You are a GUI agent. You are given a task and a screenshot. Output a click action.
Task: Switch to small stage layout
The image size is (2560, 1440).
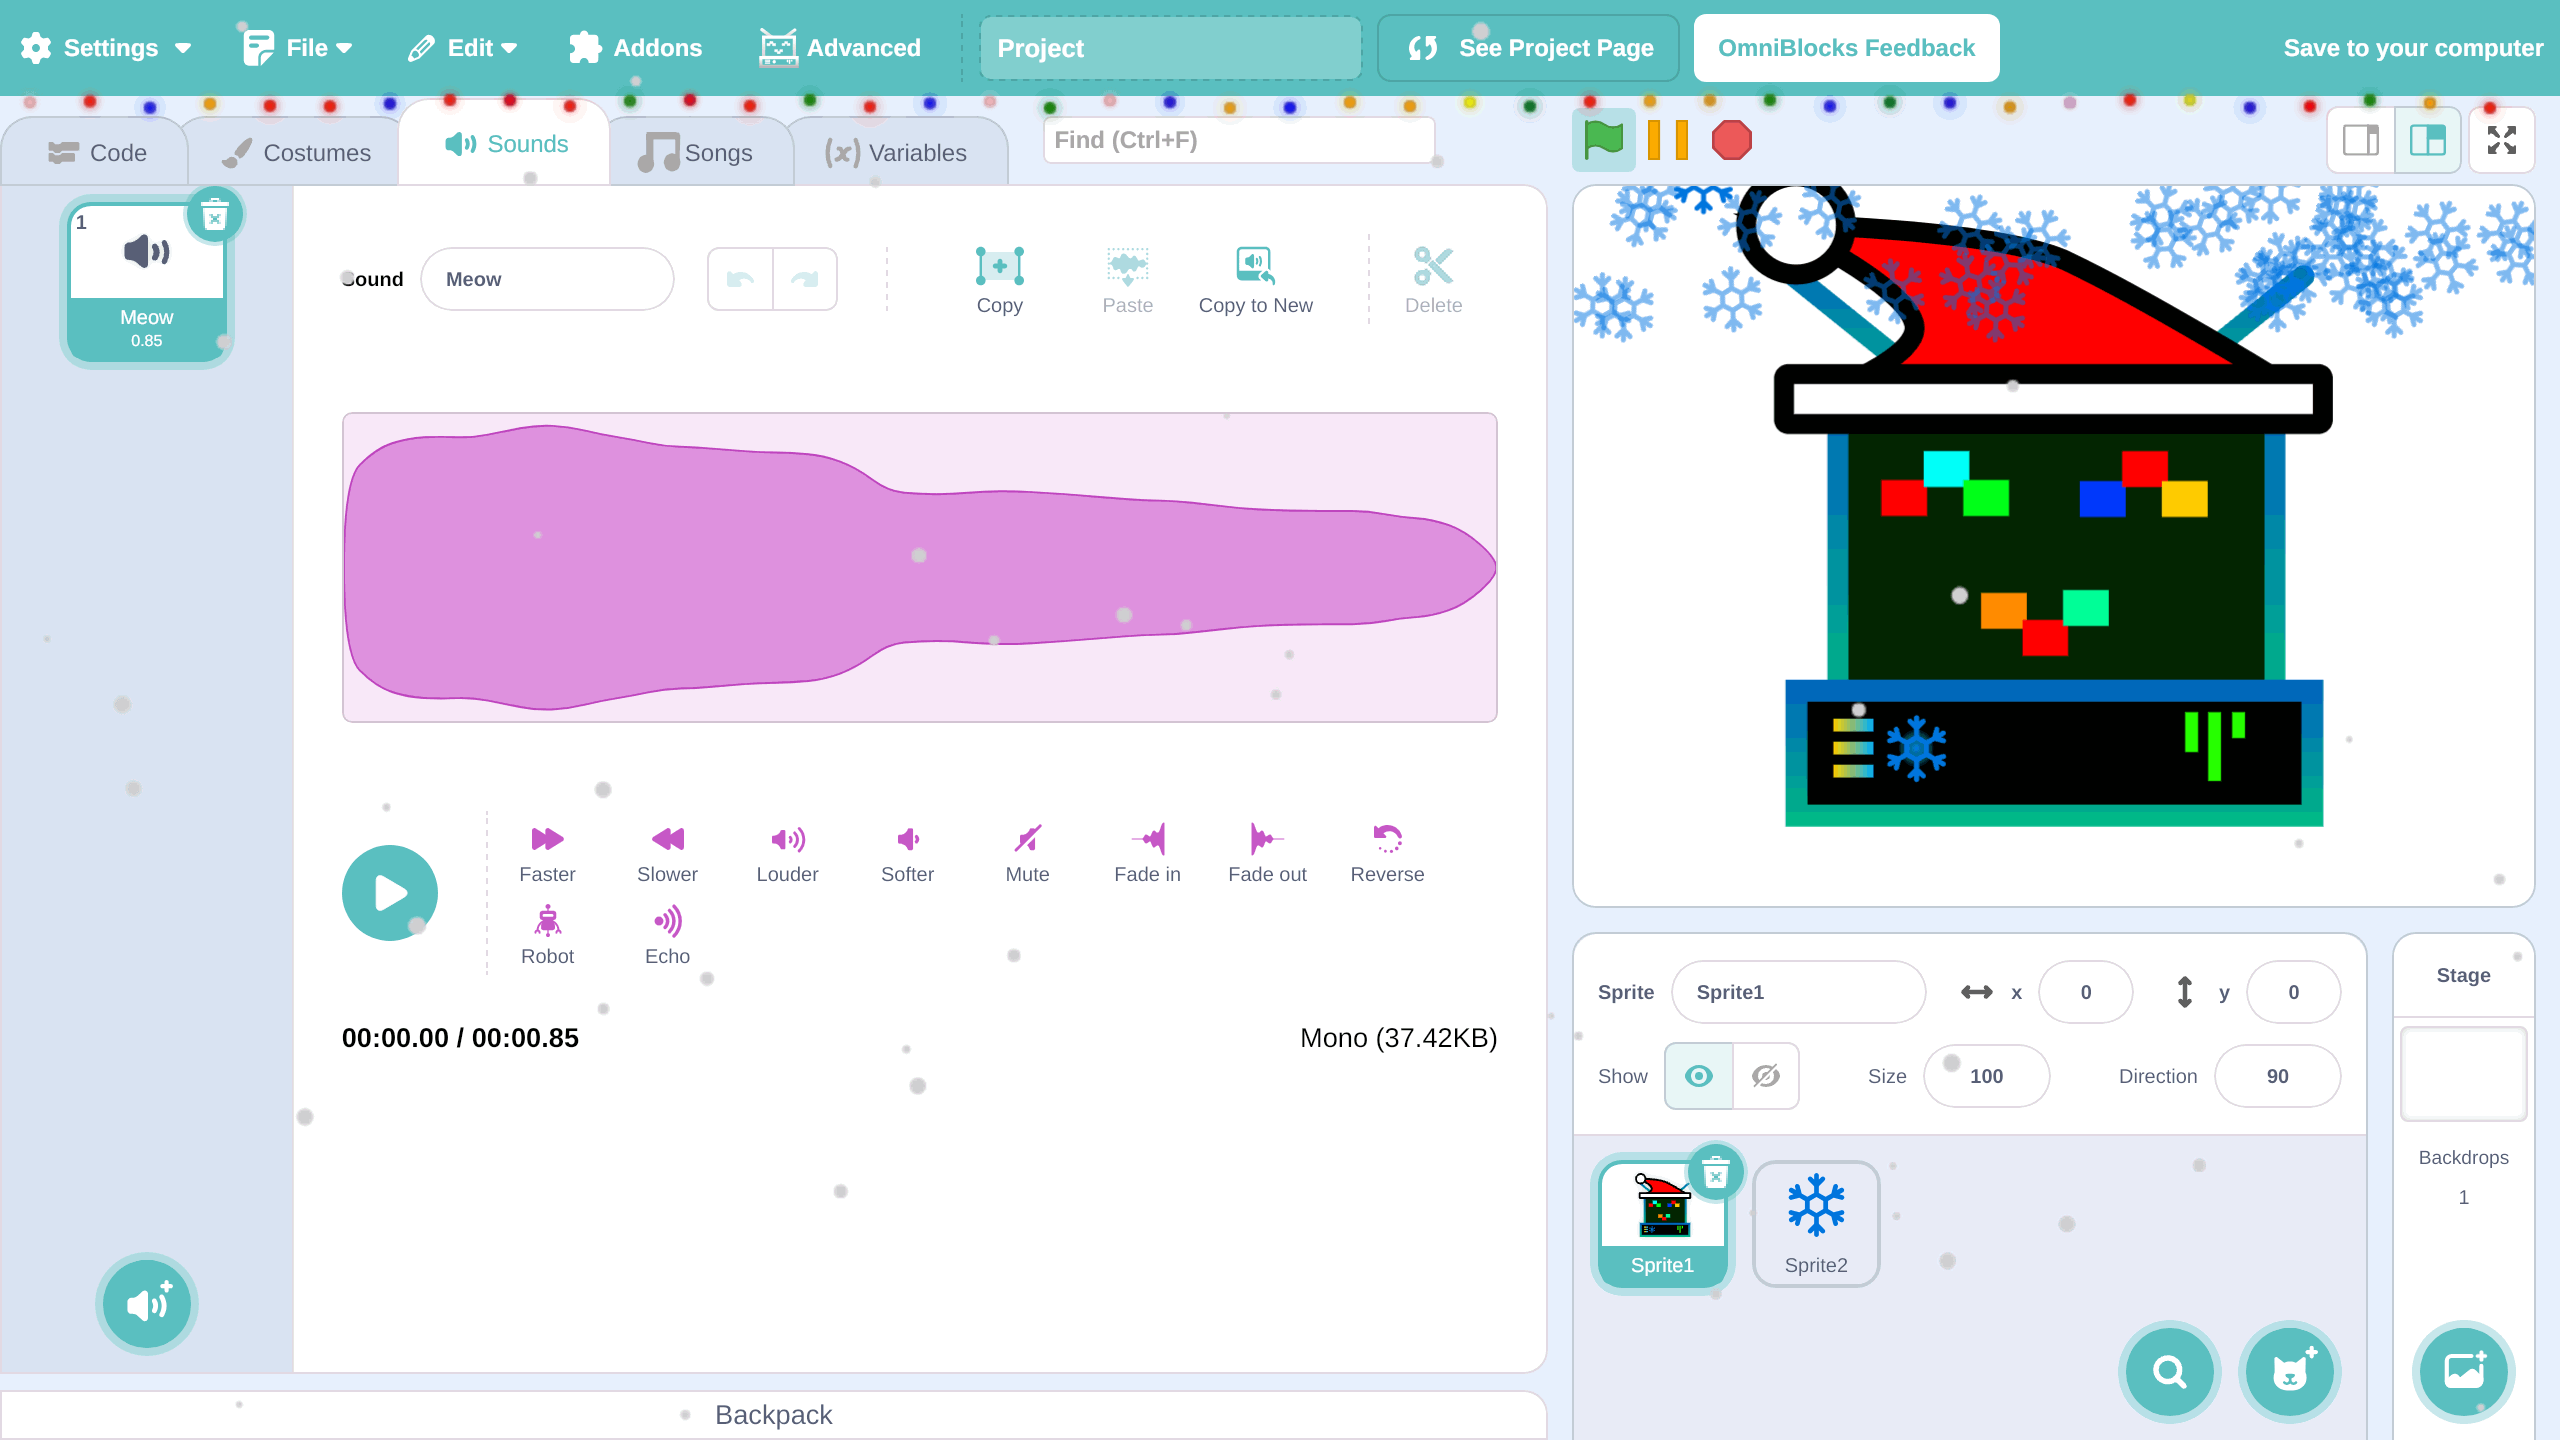(2360, 140)
